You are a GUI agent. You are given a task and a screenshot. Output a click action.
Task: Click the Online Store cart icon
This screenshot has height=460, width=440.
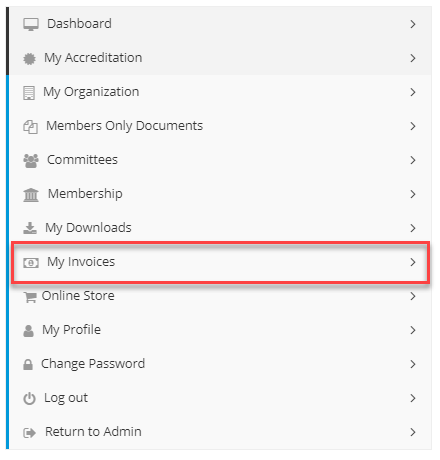pos(30,297)
